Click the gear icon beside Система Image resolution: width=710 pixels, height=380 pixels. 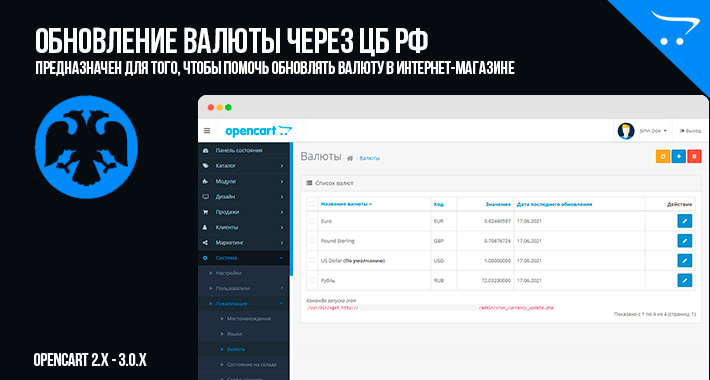click(x=206, y=258)
